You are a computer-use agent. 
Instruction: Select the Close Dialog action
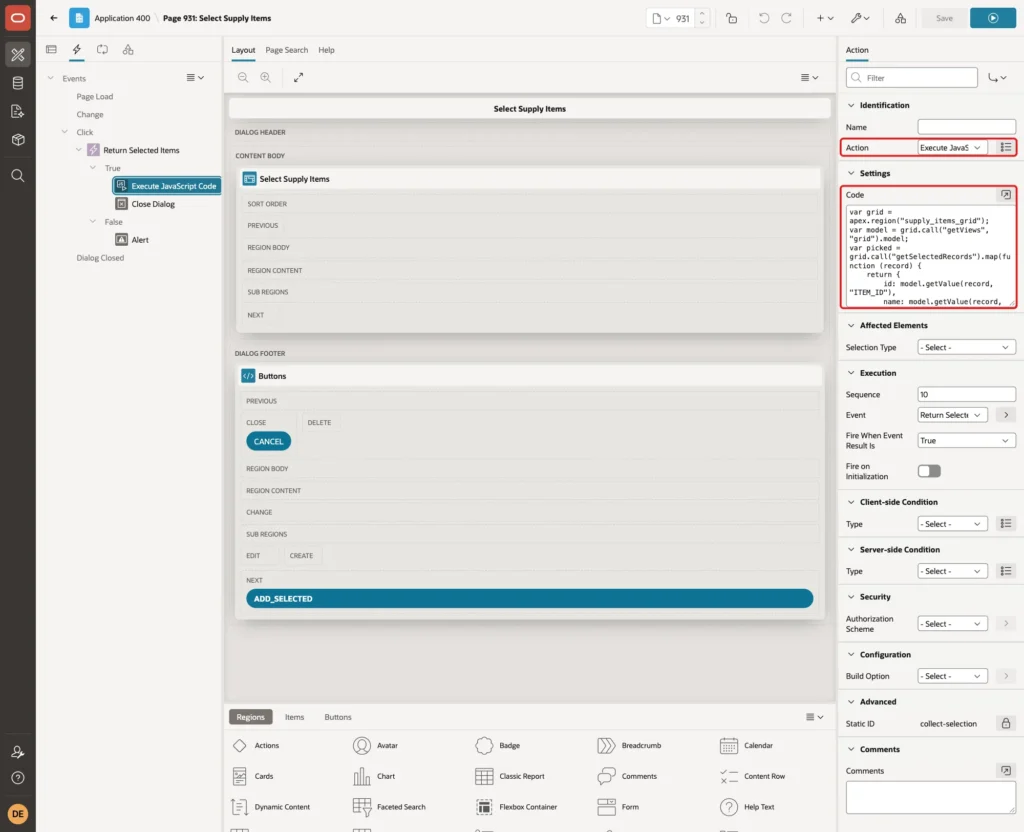[146, 204]
